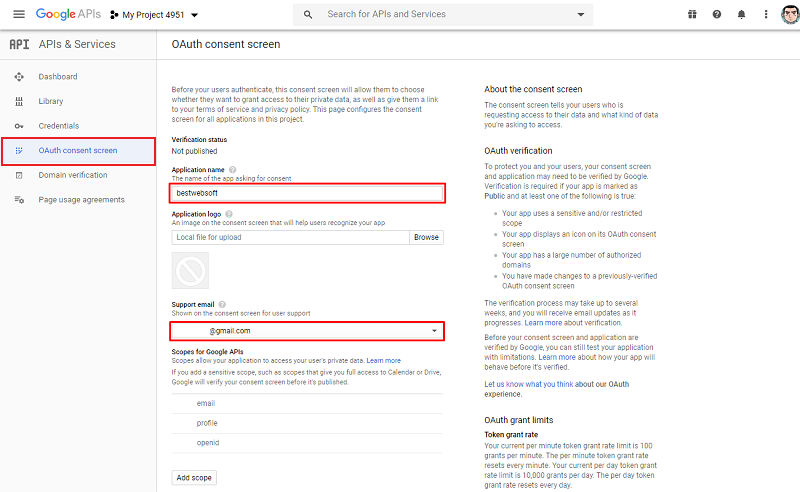
Task: Click Learn more link under Scopes
Action: [384, 360]
